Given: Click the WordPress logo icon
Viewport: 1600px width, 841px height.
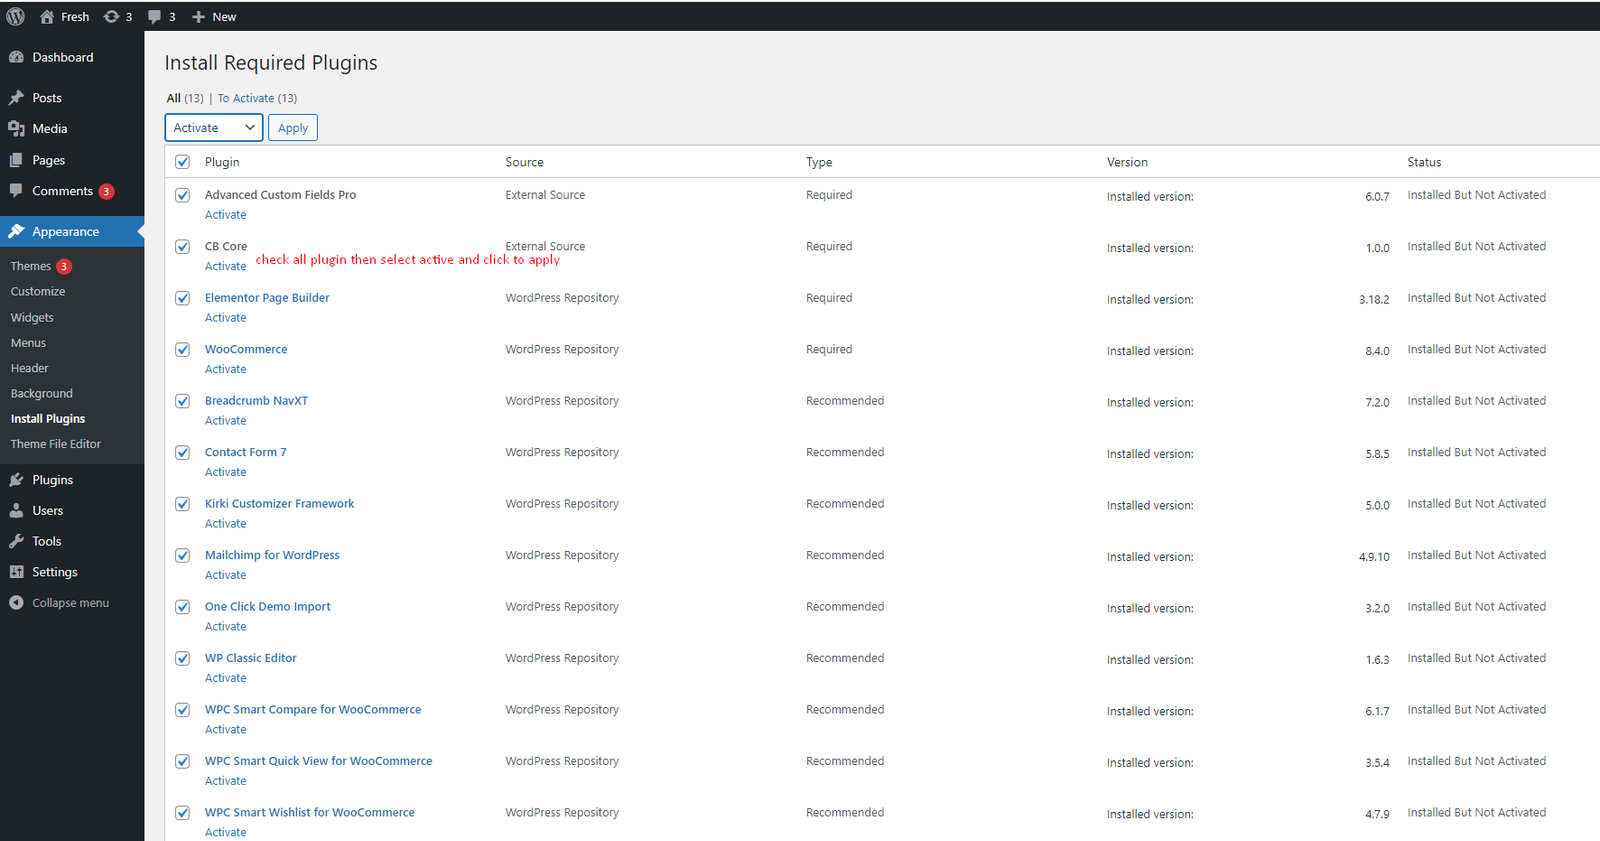Looking at the screenshot, I should tap(16, 16).
